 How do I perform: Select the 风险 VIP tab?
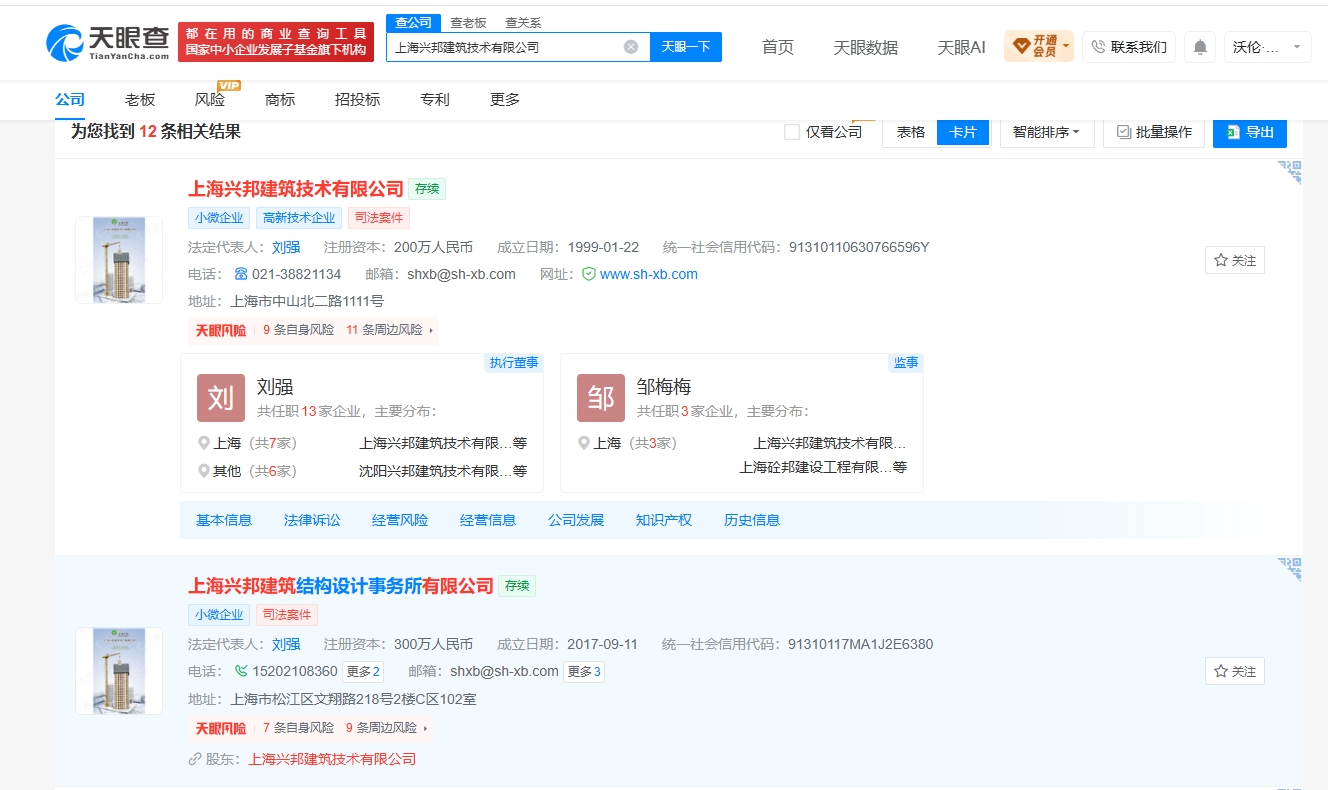210,100
